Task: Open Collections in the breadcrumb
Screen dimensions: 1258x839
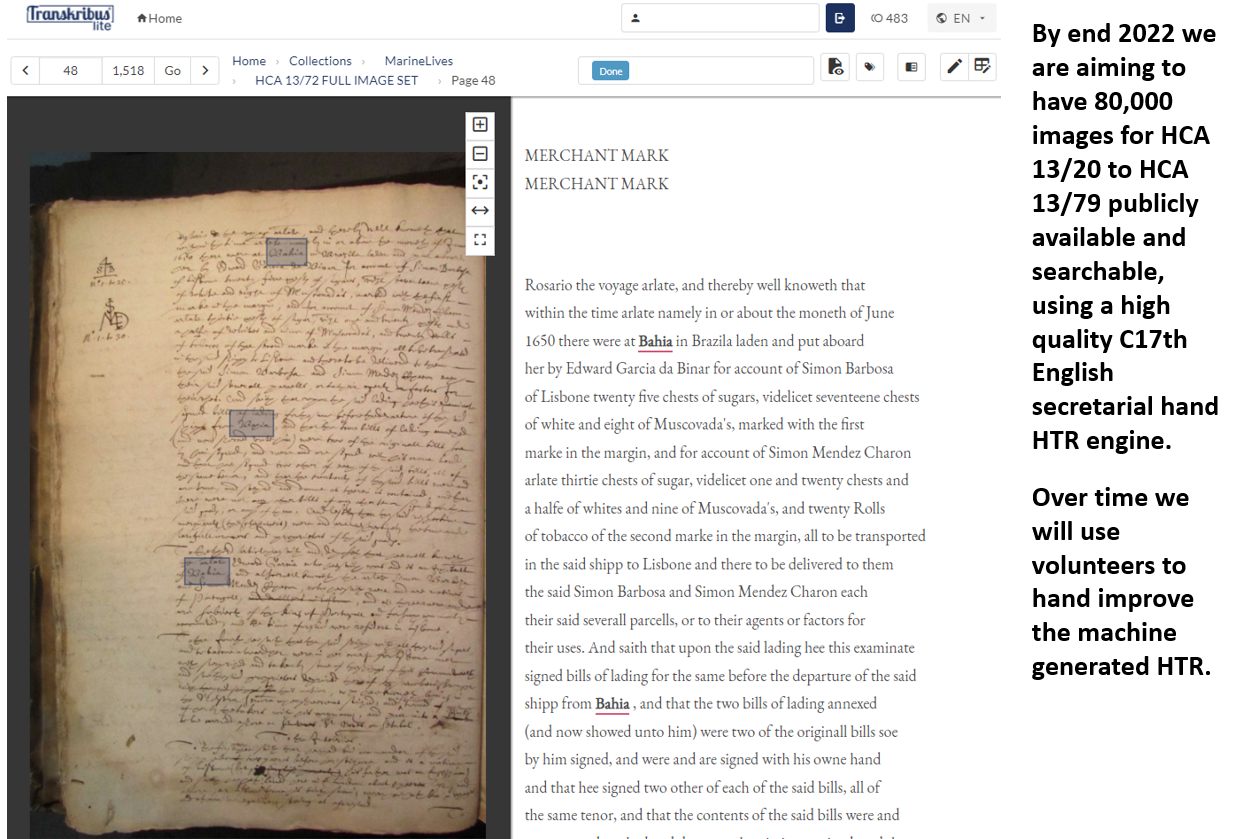Action: click(x=320, y=61)
